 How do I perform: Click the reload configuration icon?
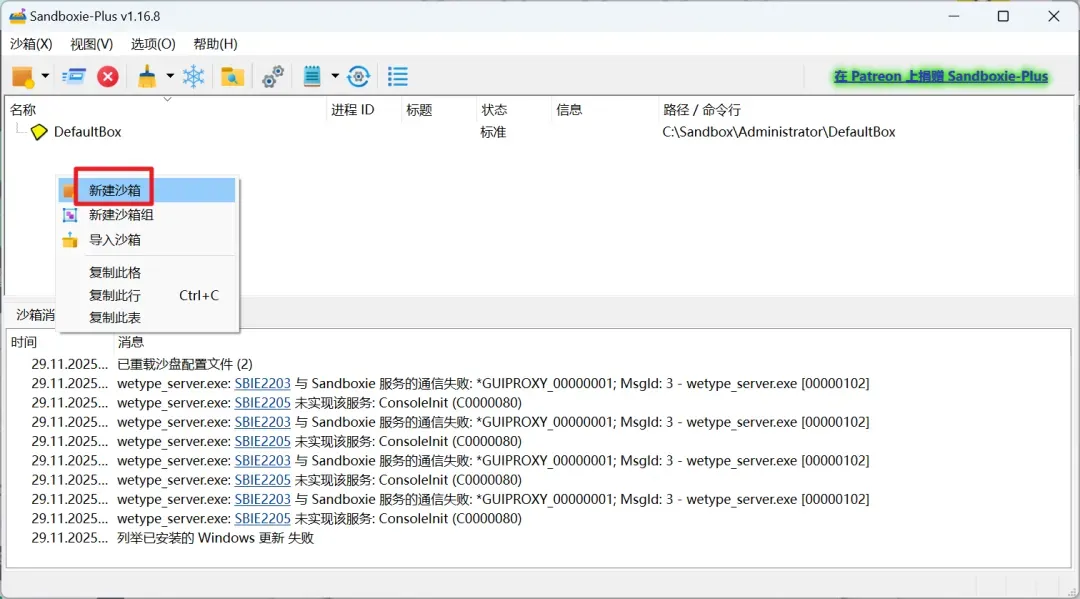[x=359, y=76]
